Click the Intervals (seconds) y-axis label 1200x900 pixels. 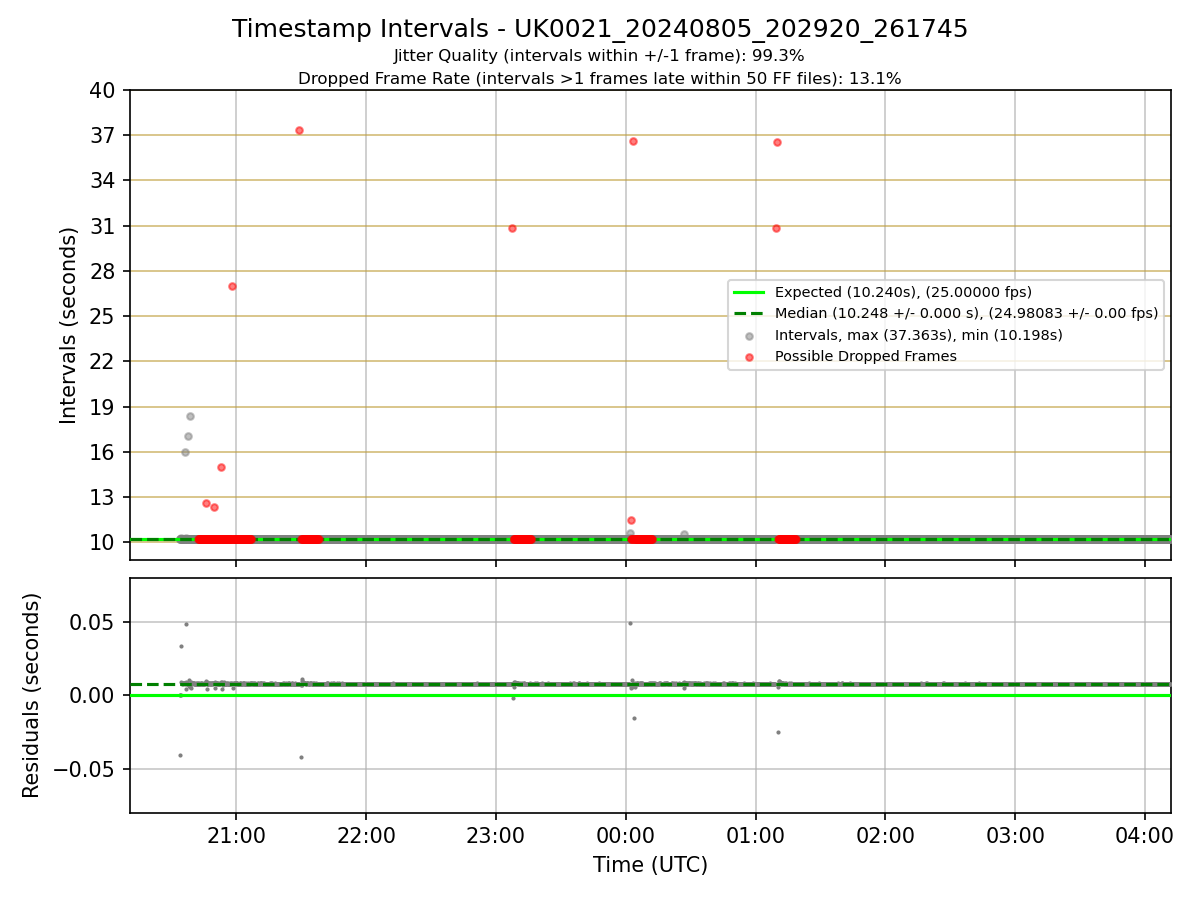pyautogui.click(x=69, y=325)
